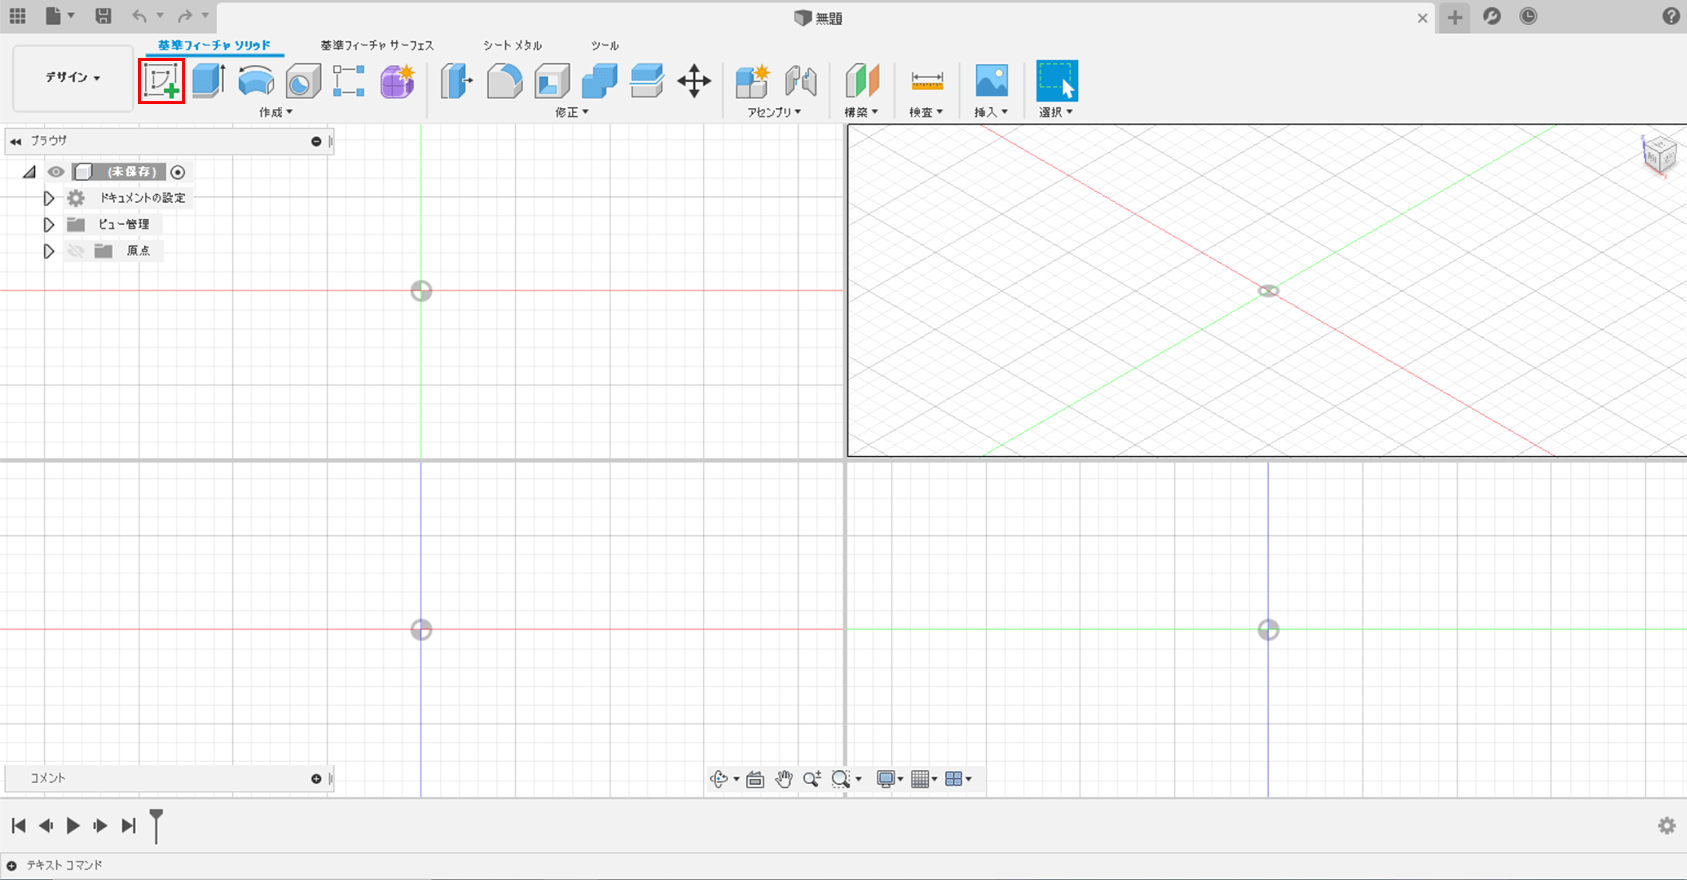Open the 作成 dropdown menu
Image resolution: width=1687 pixels, height=880 pixels.
tap(276, 113)
